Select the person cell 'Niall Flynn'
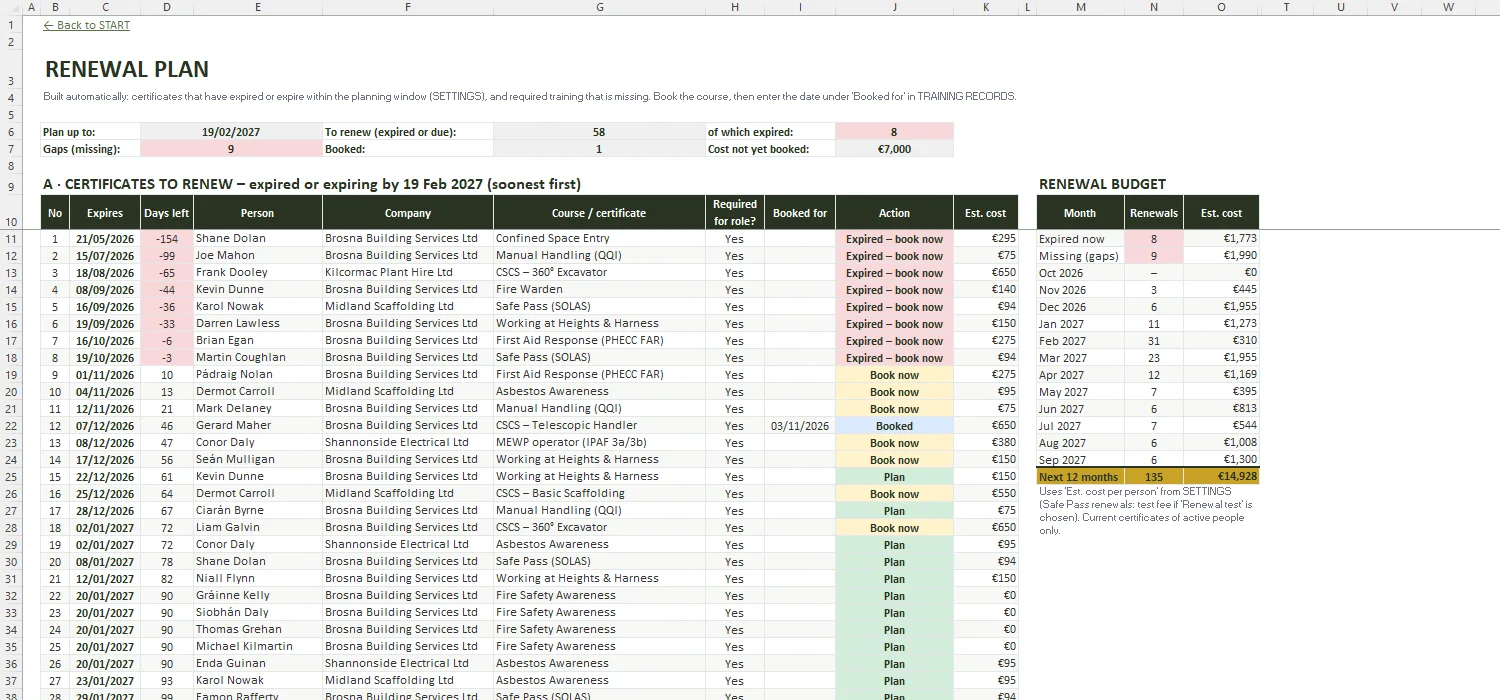The image size is (1500, 700). click(258, 578)
